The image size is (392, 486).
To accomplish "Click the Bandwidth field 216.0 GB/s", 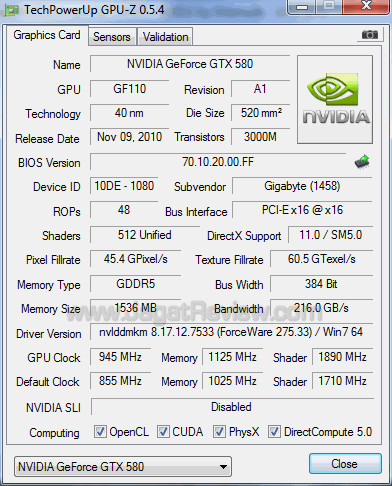I will click(x=321, y=308).
